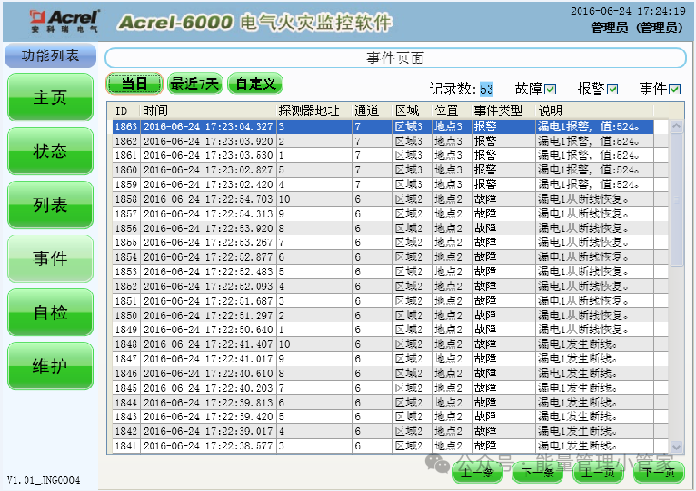Show events for 当日 (today)
696x491 pixels.
pos(134,83)
